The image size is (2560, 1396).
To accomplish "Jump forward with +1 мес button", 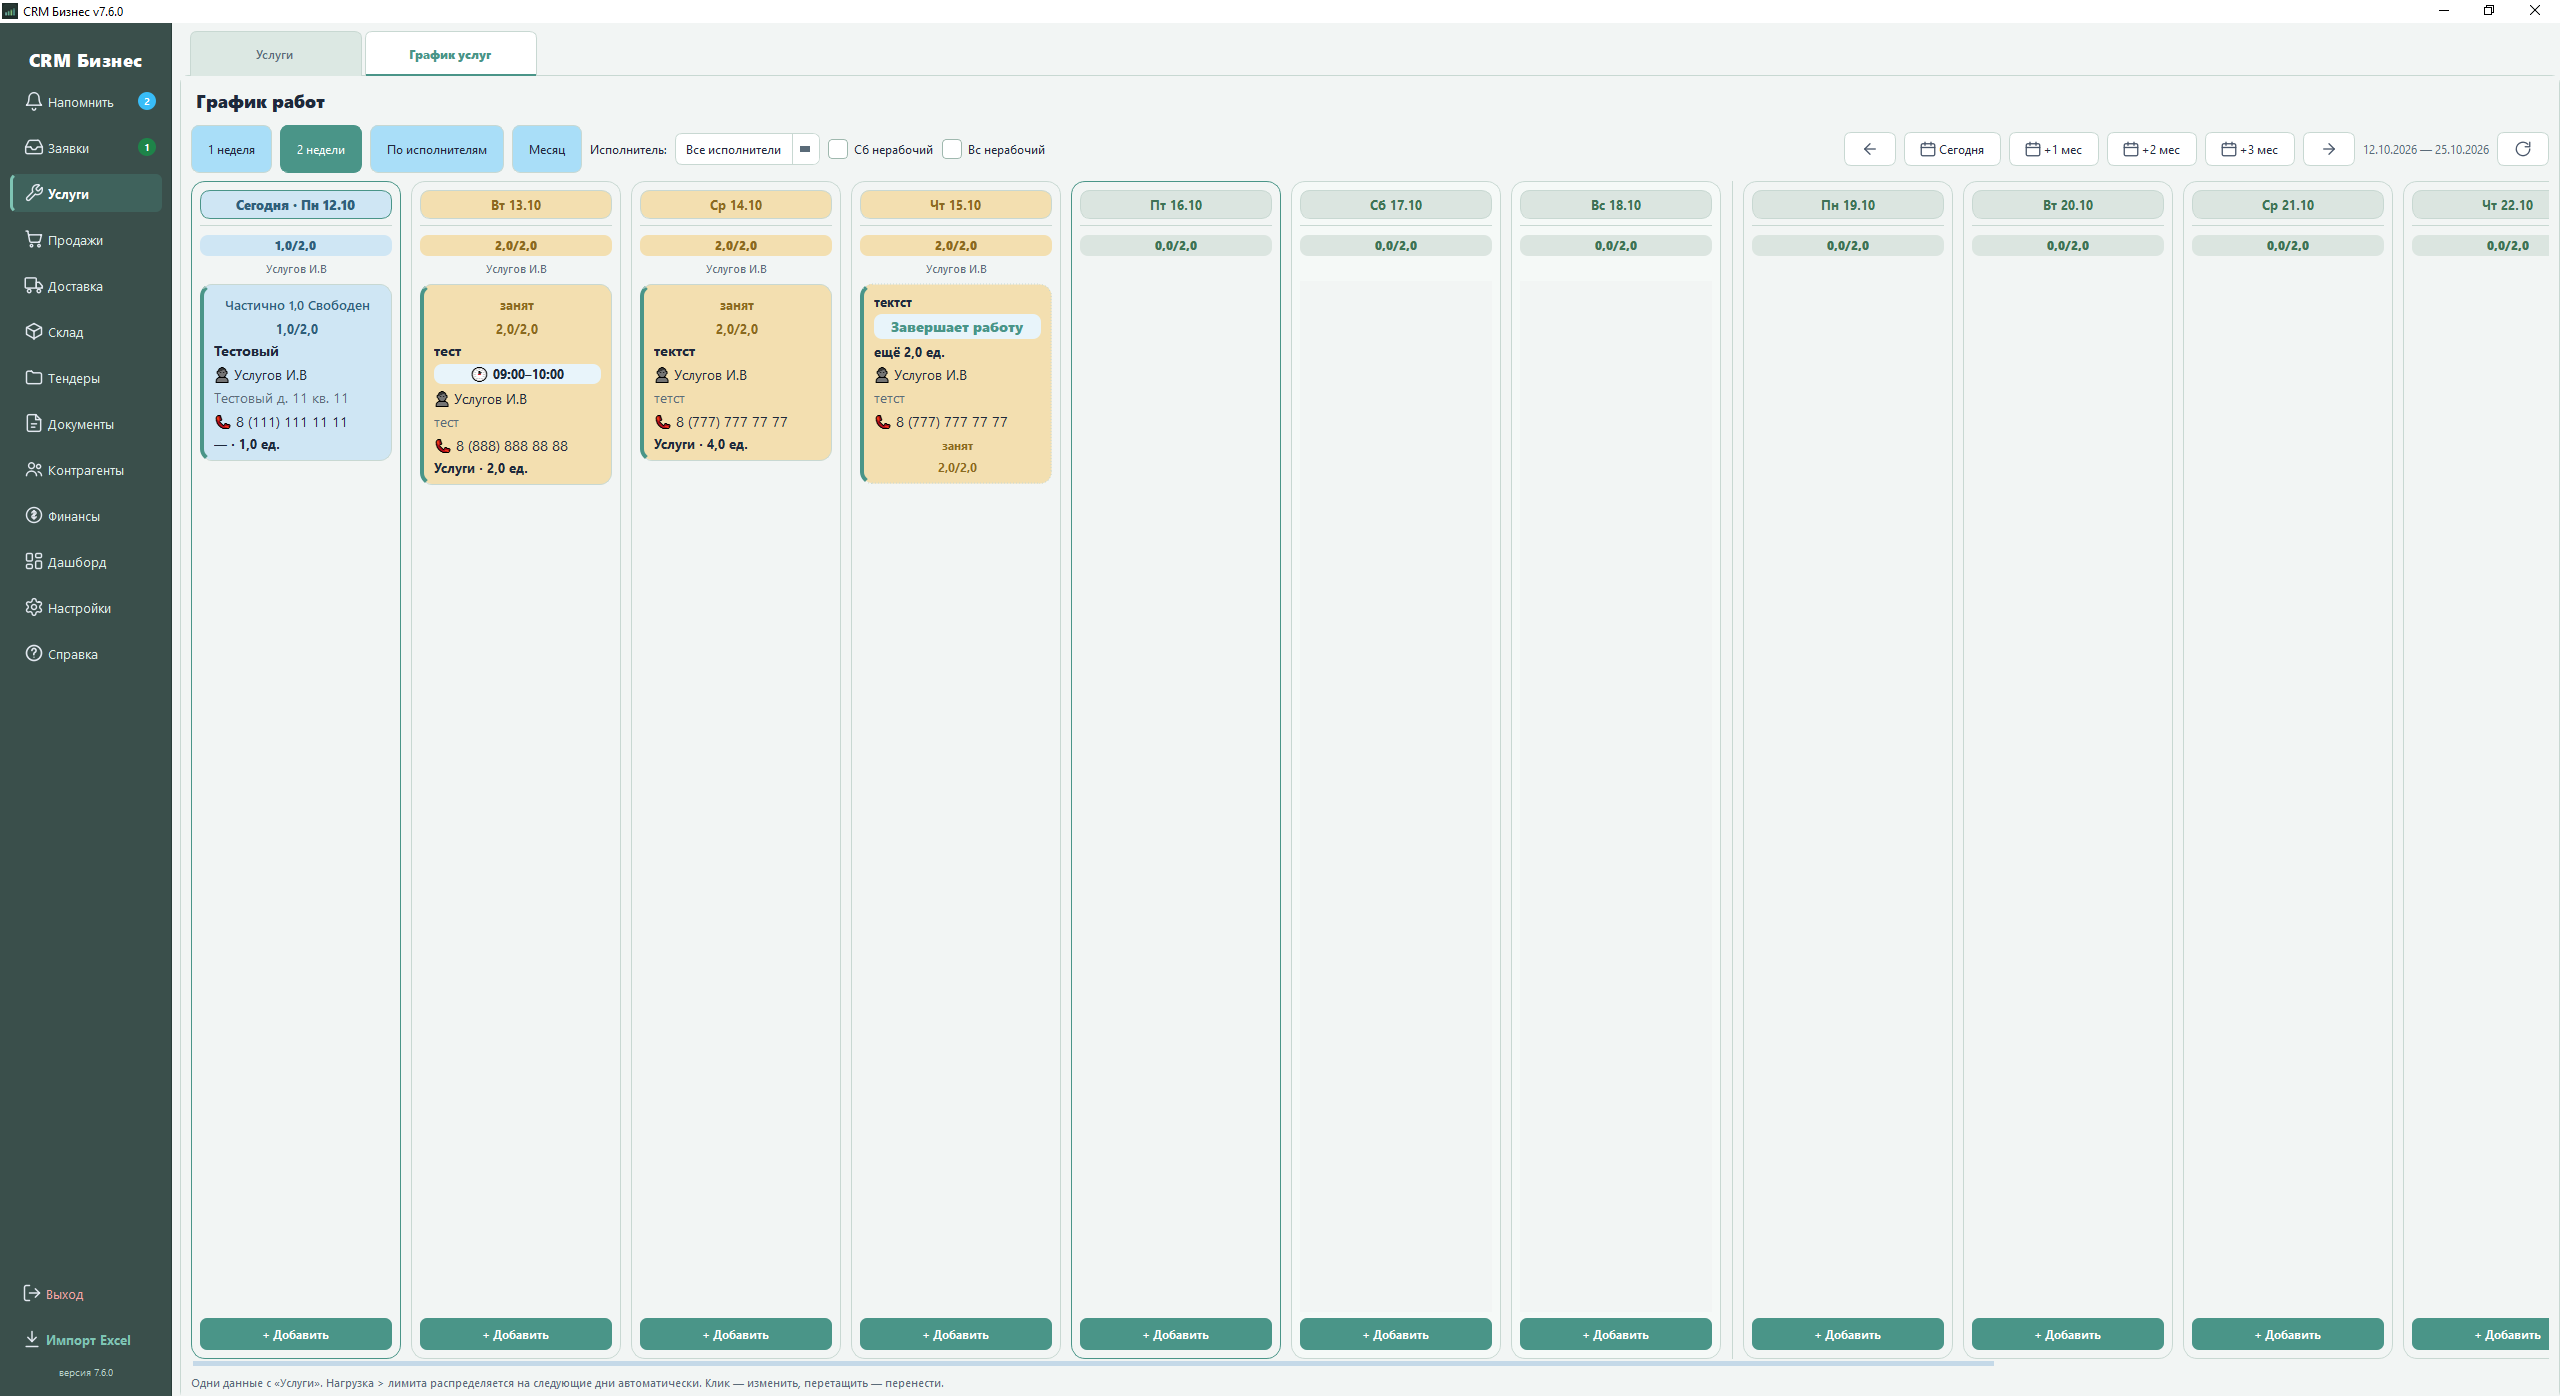I will 2053,149.
